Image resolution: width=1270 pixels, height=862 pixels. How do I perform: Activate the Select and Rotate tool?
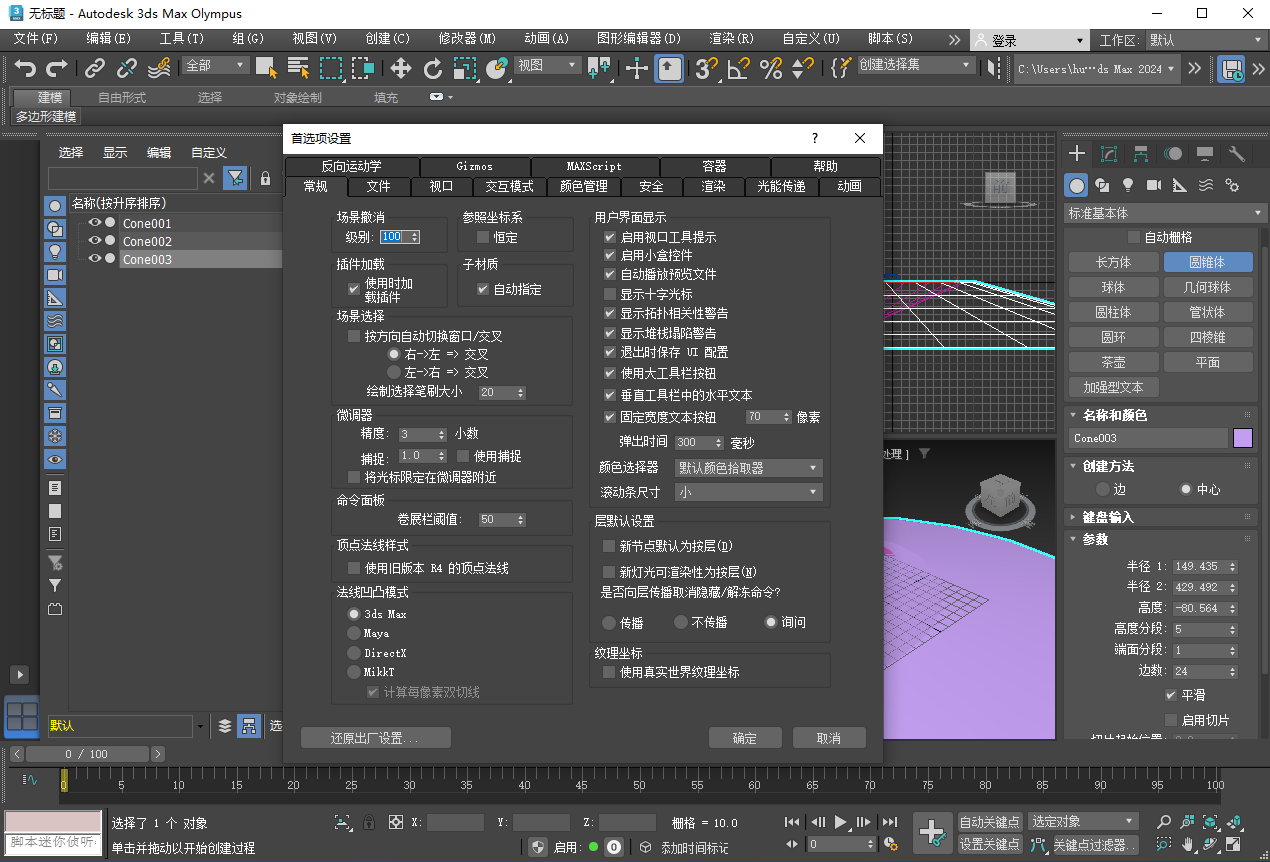(433, 68)
